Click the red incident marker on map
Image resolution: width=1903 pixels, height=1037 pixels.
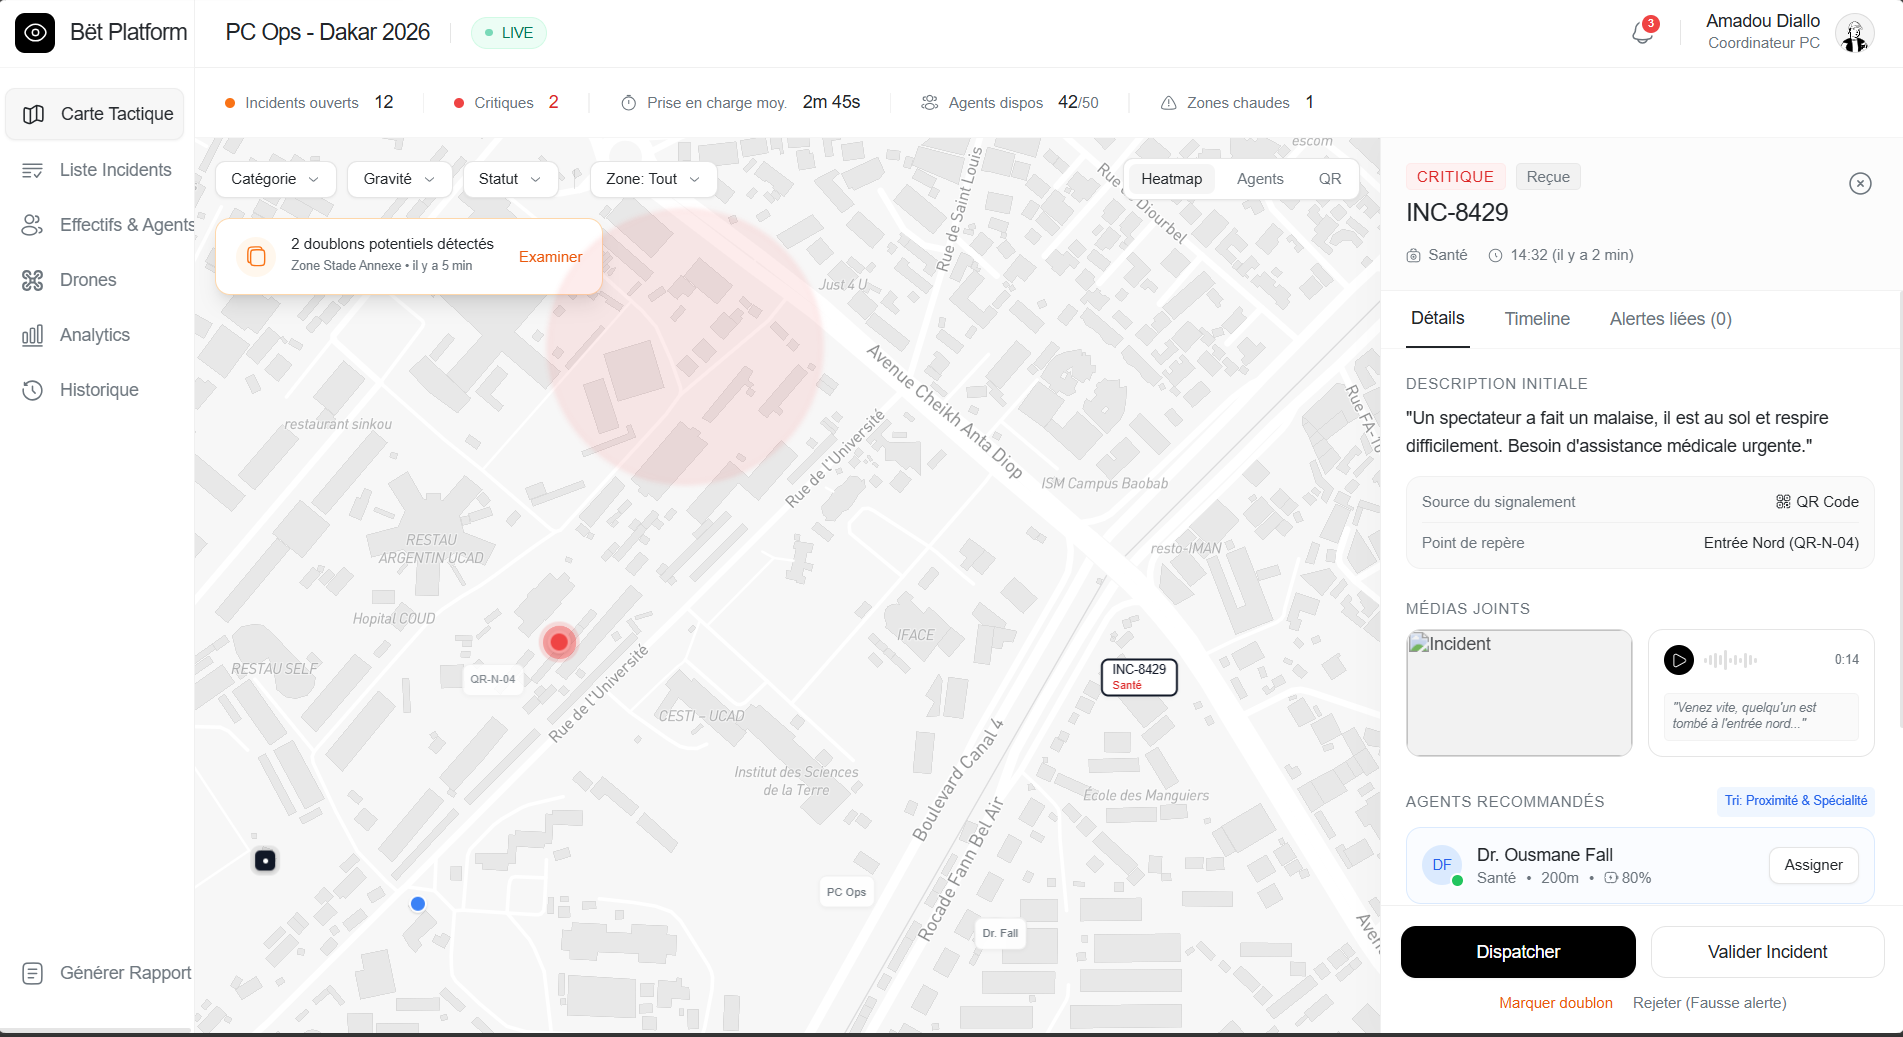559,642
